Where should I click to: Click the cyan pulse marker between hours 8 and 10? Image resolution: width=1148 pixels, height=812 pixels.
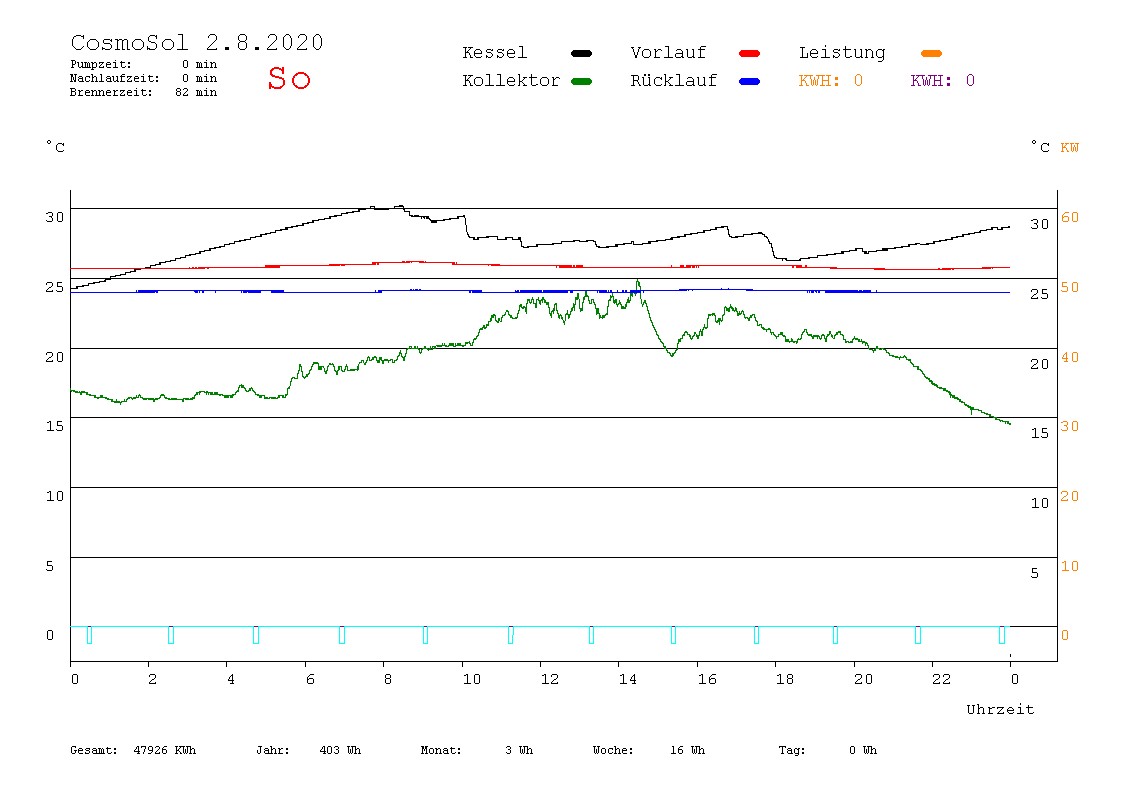click(425, 635)
